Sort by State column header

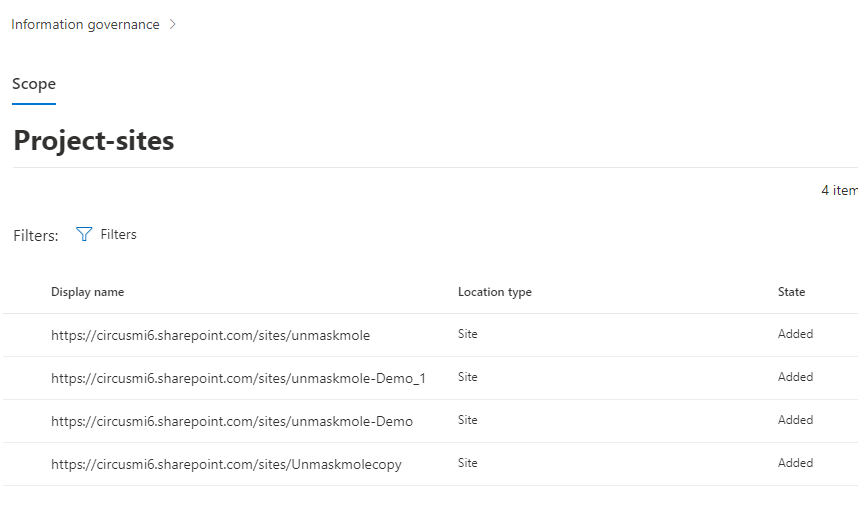coord(791,292)
